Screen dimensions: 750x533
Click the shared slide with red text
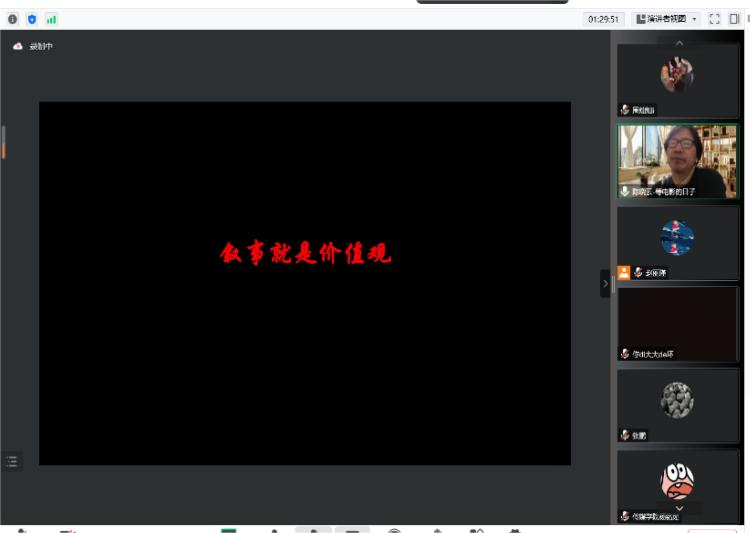[305, 283]
